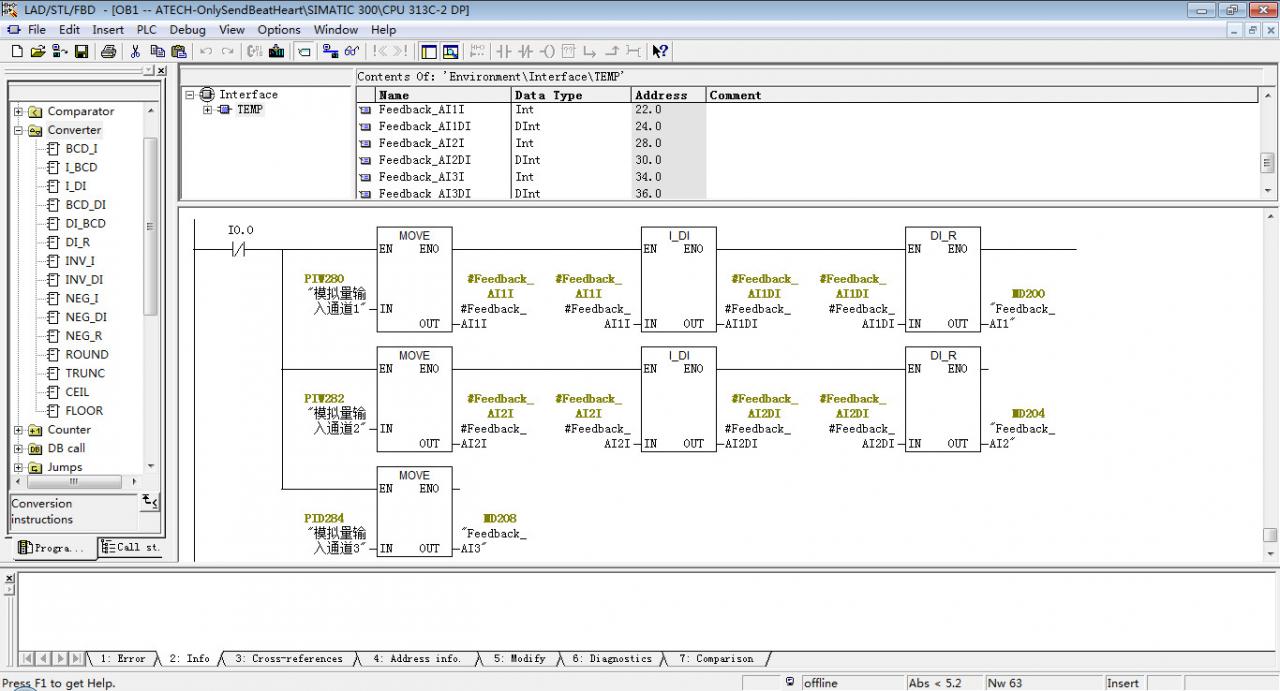Screen dimensions: 1280x691
Task: Click the context Help arrow icon
Action: pos(659,51)
